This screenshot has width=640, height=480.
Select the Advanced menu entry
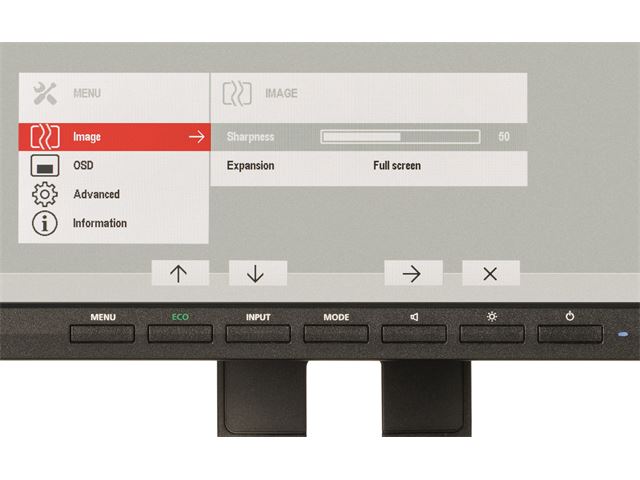tap(97, 194)
